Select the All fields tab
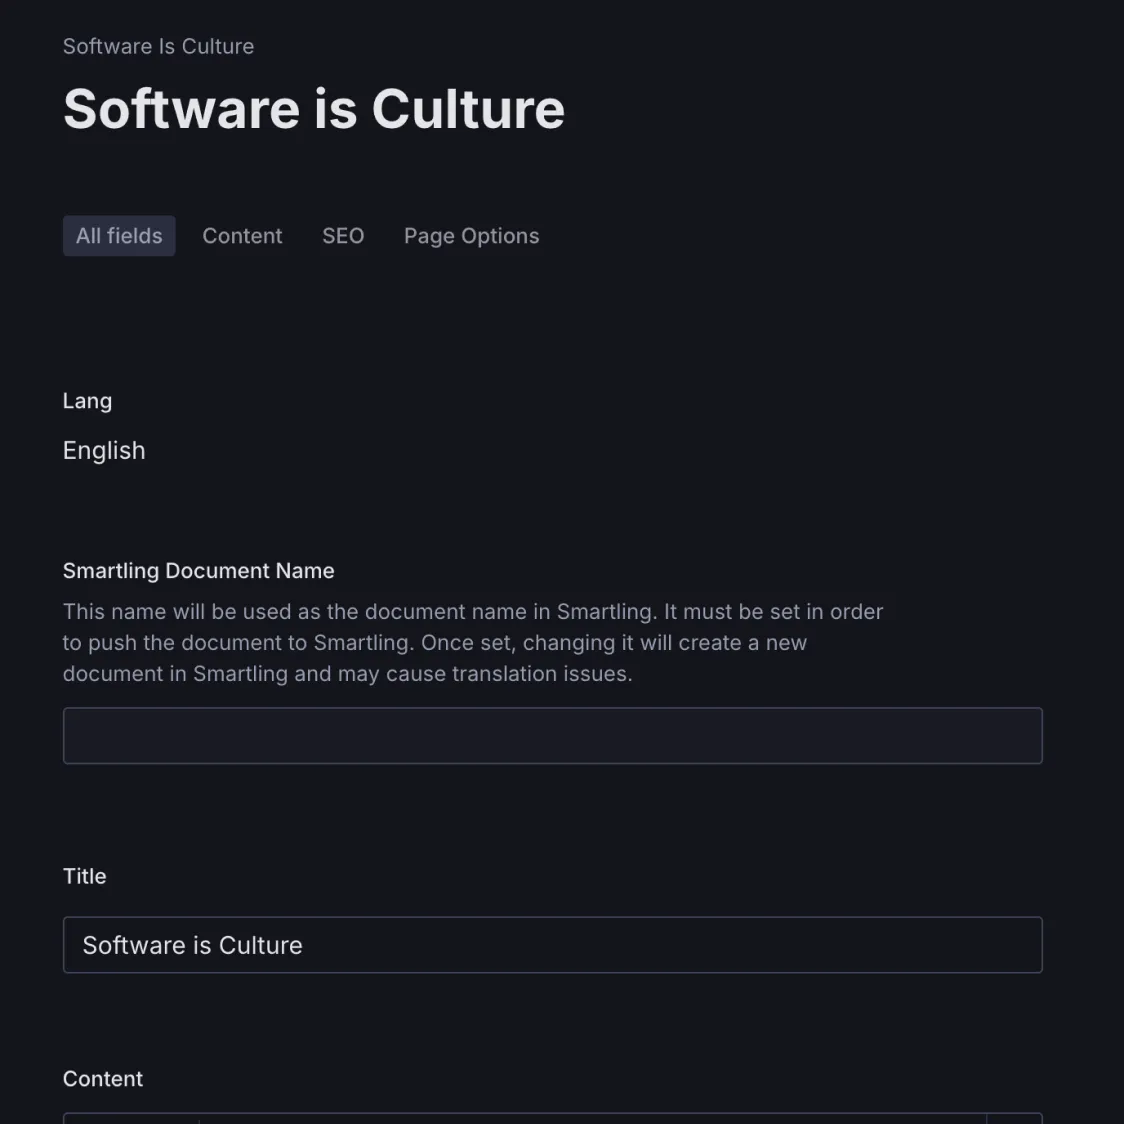 (x=119, y=236)
